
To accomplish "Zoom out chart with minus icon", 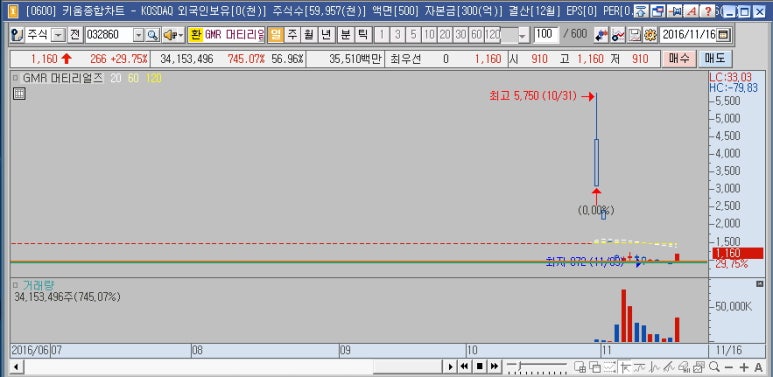I will pyautogui.click(x=729, y=367).
